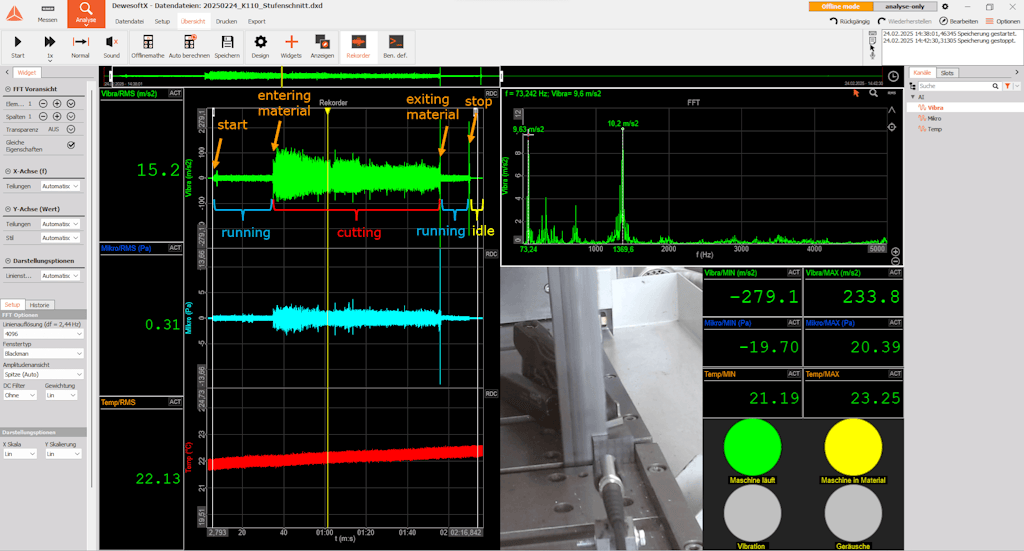Viewport: 1024px width, 551px height.
Task: Open Ben. def. custom display
Action: coord(395,46)
